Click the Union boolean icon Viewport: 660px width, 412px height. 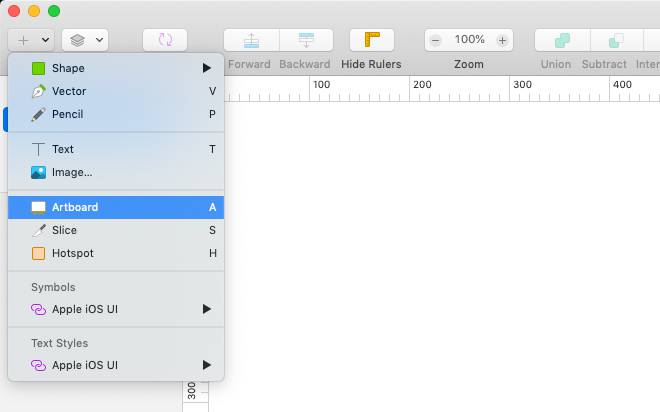pos(562,40)
